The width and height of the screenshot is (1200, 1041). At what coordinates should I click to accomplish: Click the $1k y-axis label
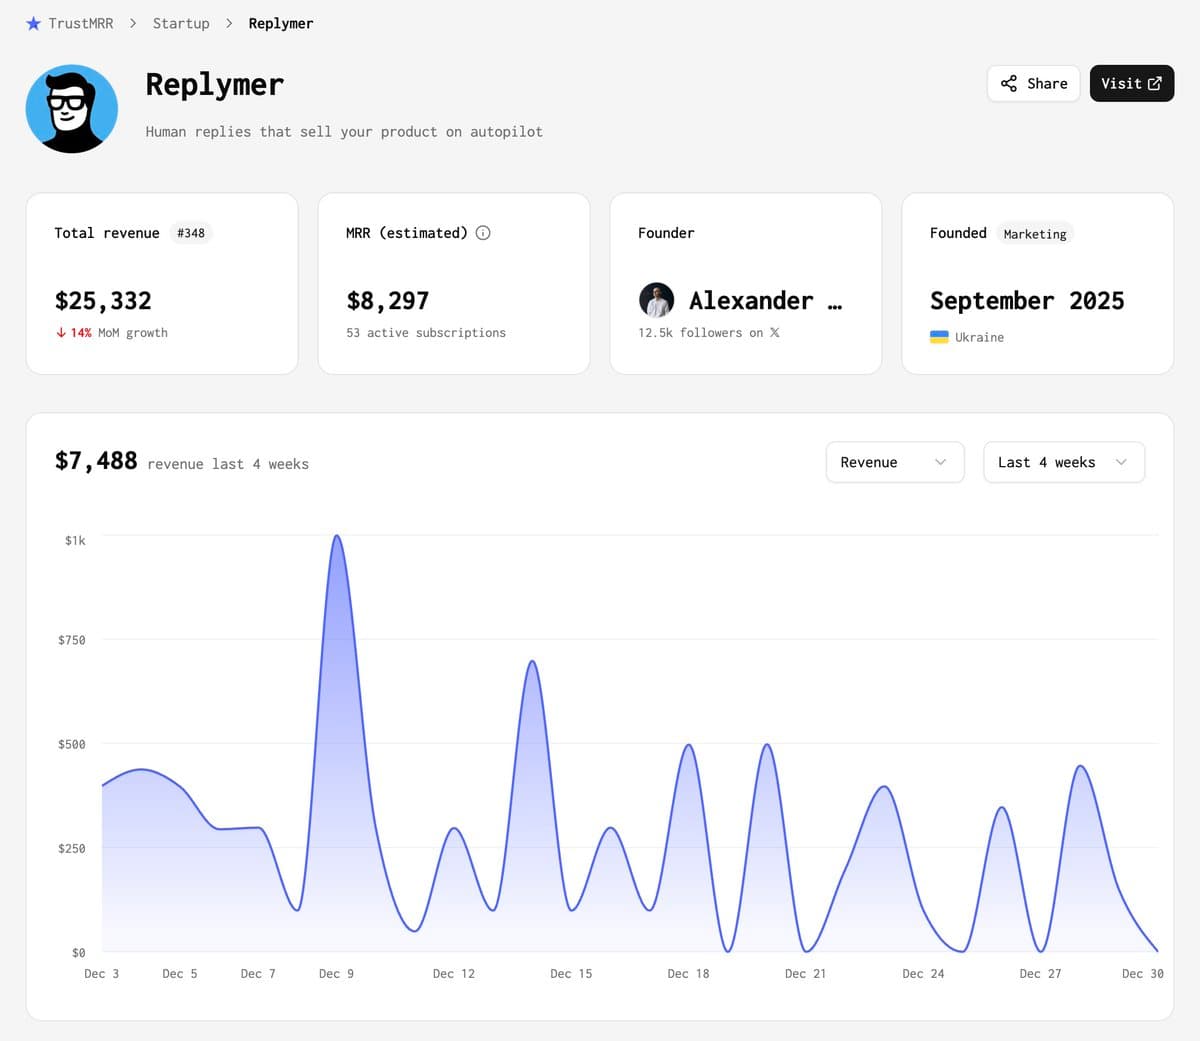(75, 541)
